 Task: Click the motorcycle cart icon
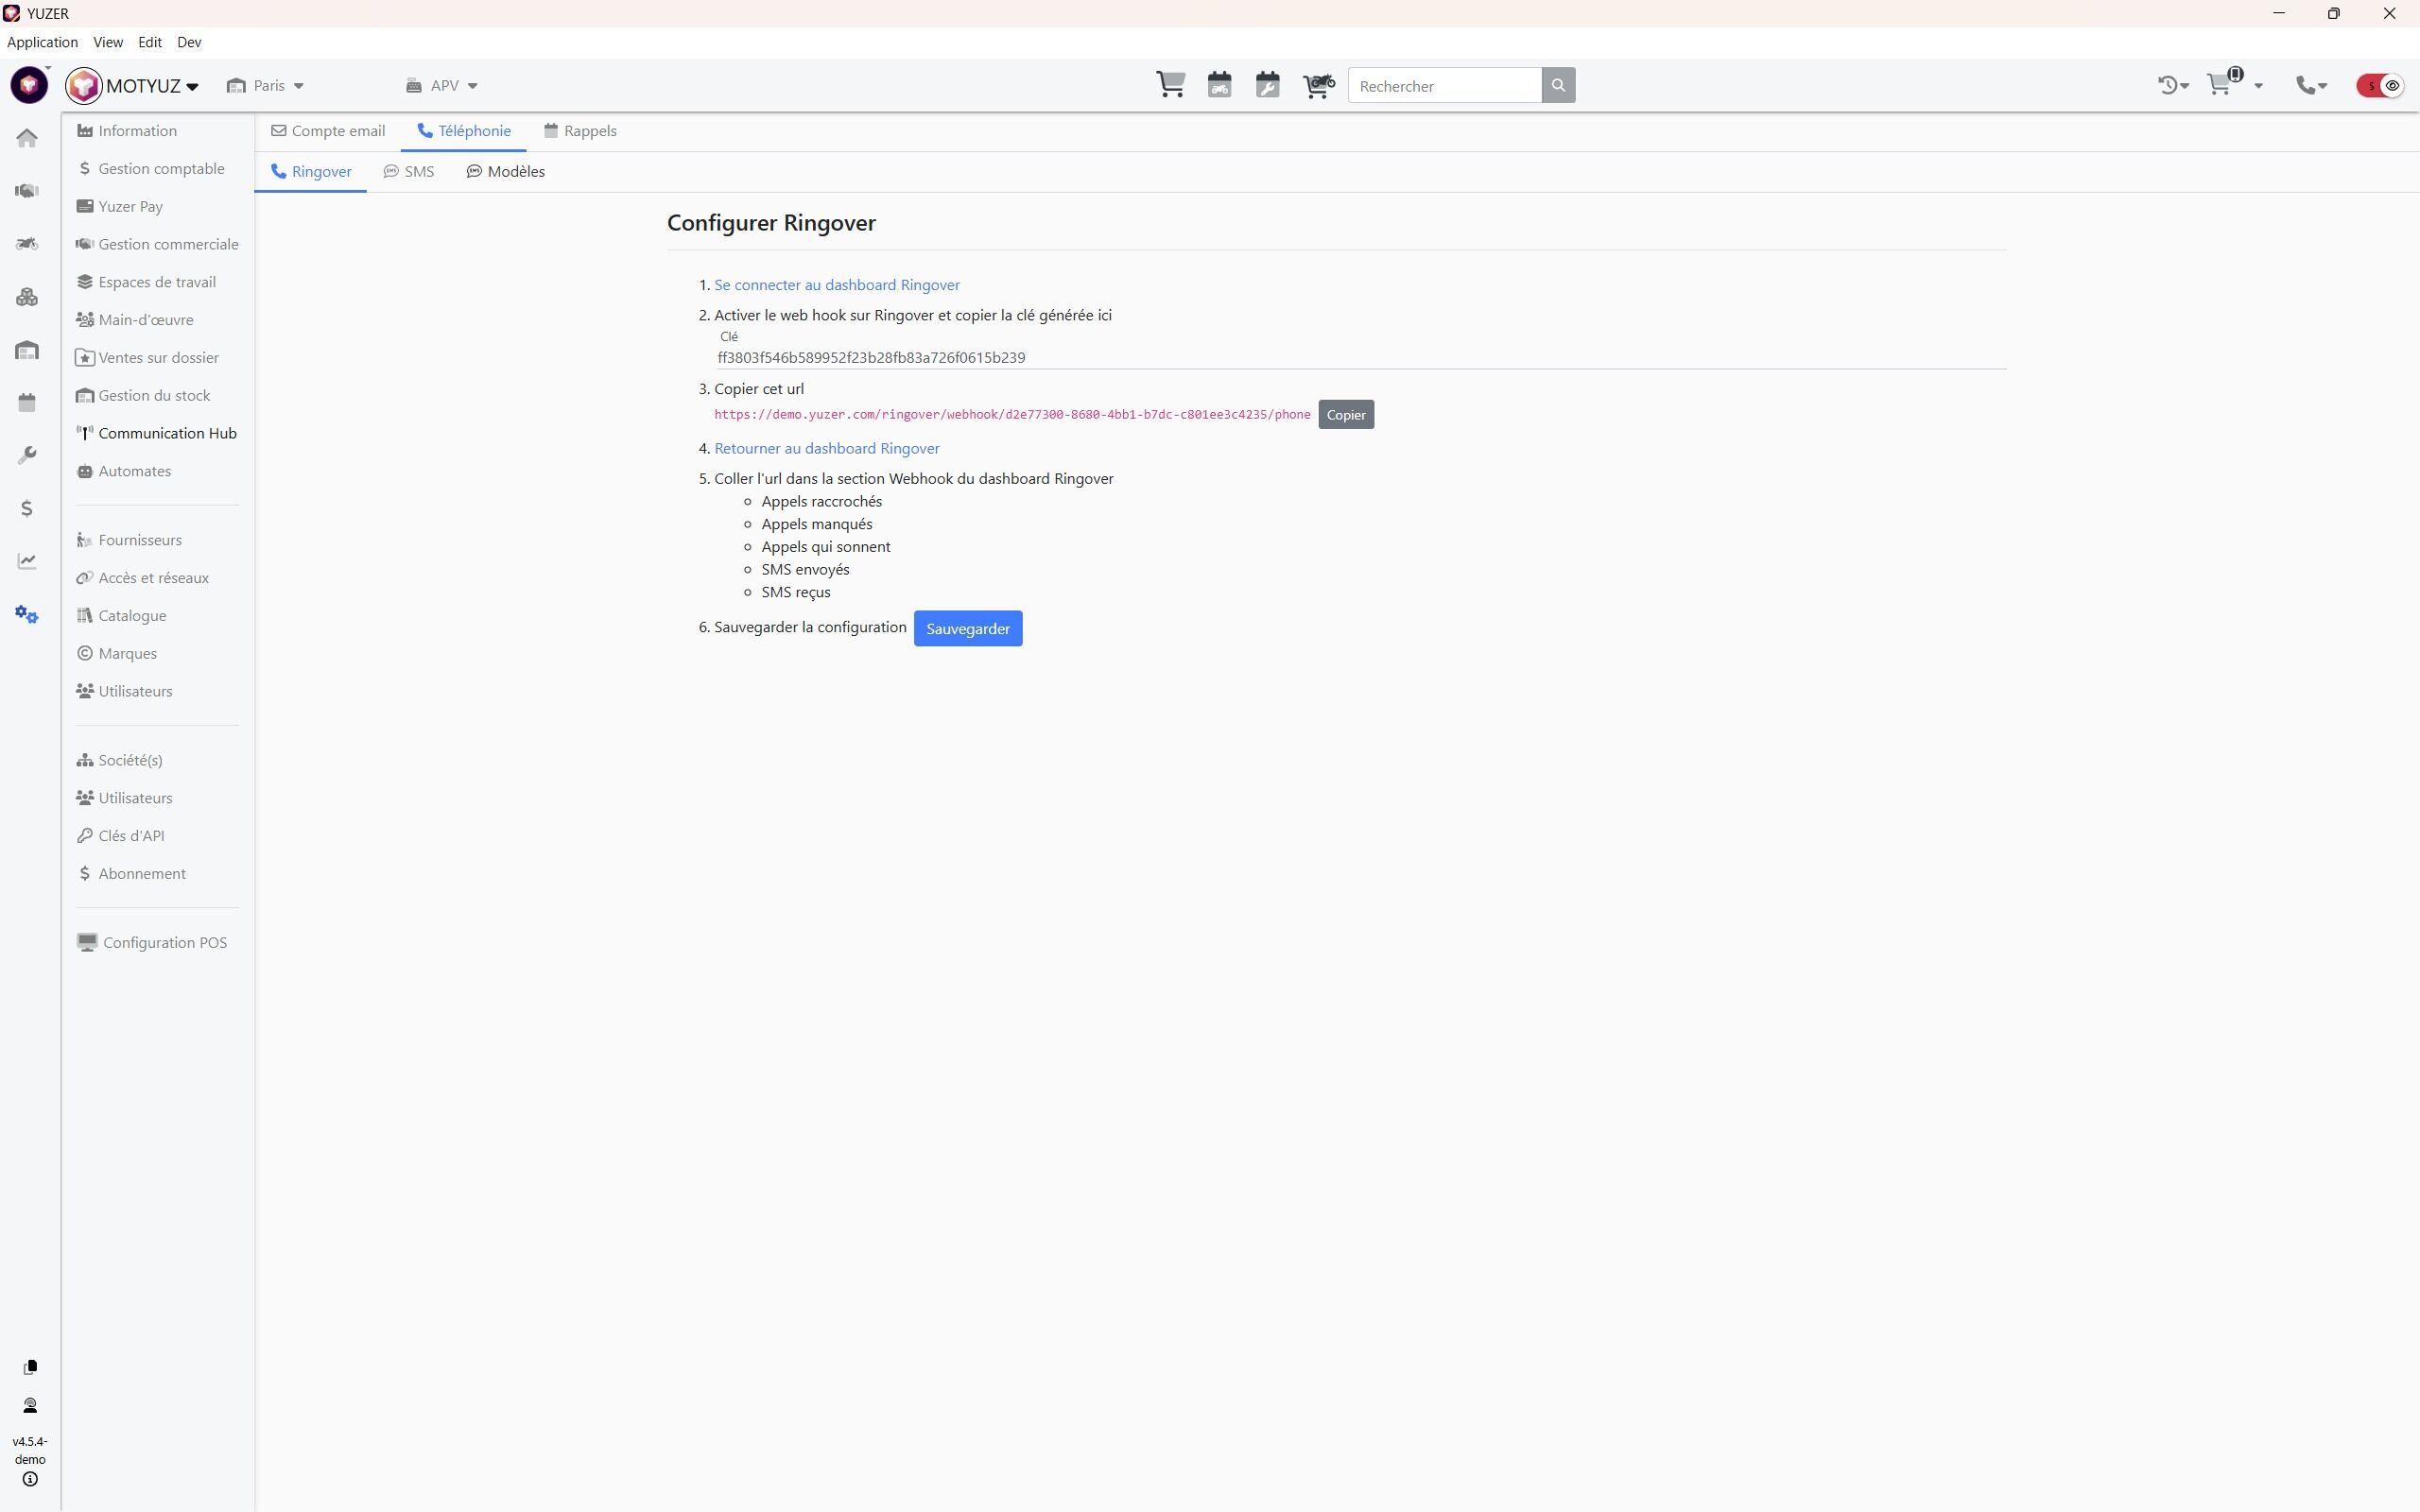(x=1318, y=85)
